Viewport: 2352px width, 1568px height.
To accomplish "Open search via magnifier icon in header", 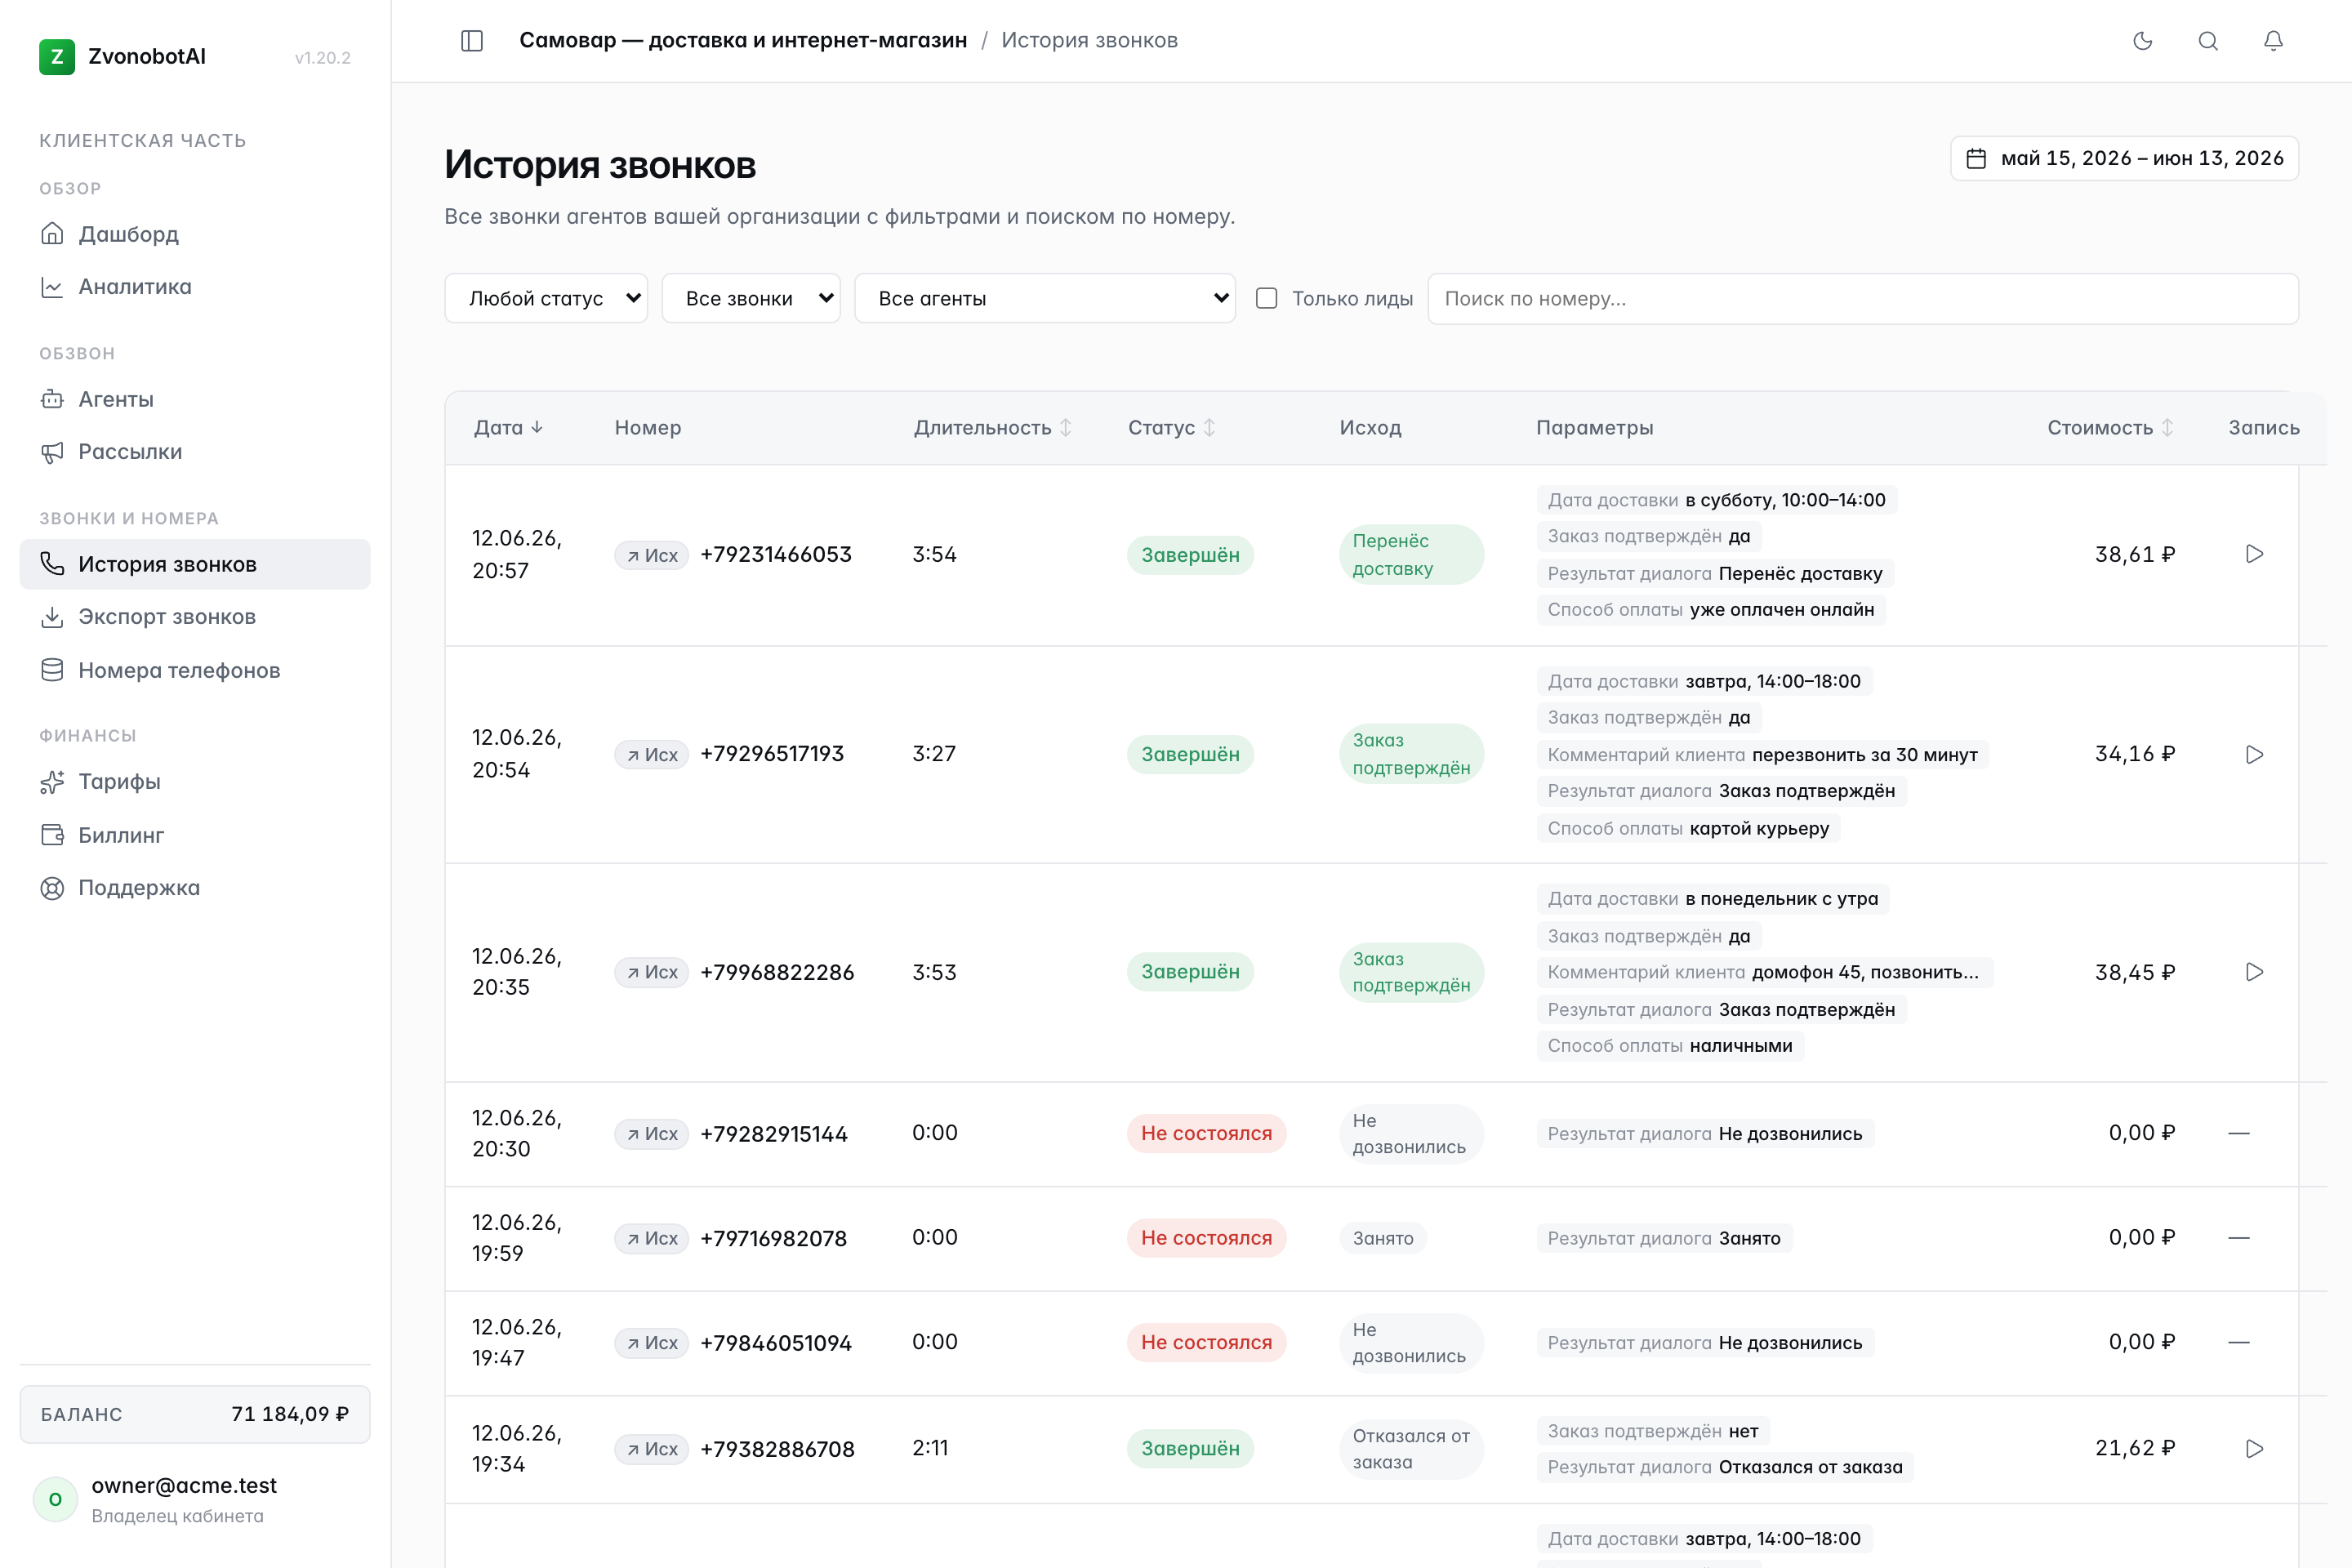I will [x=2208, y=41].
